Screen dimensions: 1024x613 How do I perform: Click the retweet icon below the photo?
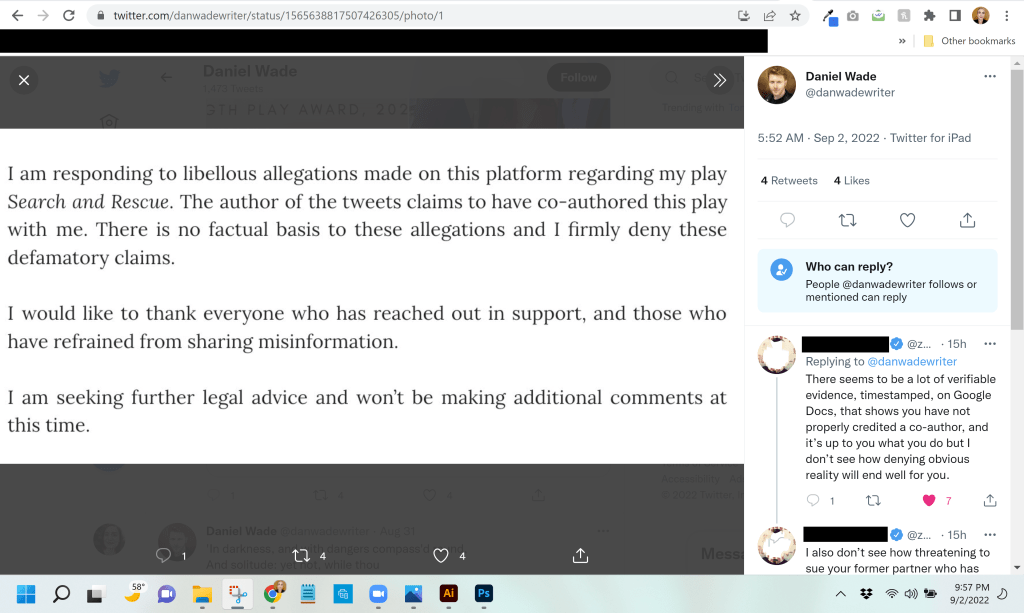coord(301,555)
